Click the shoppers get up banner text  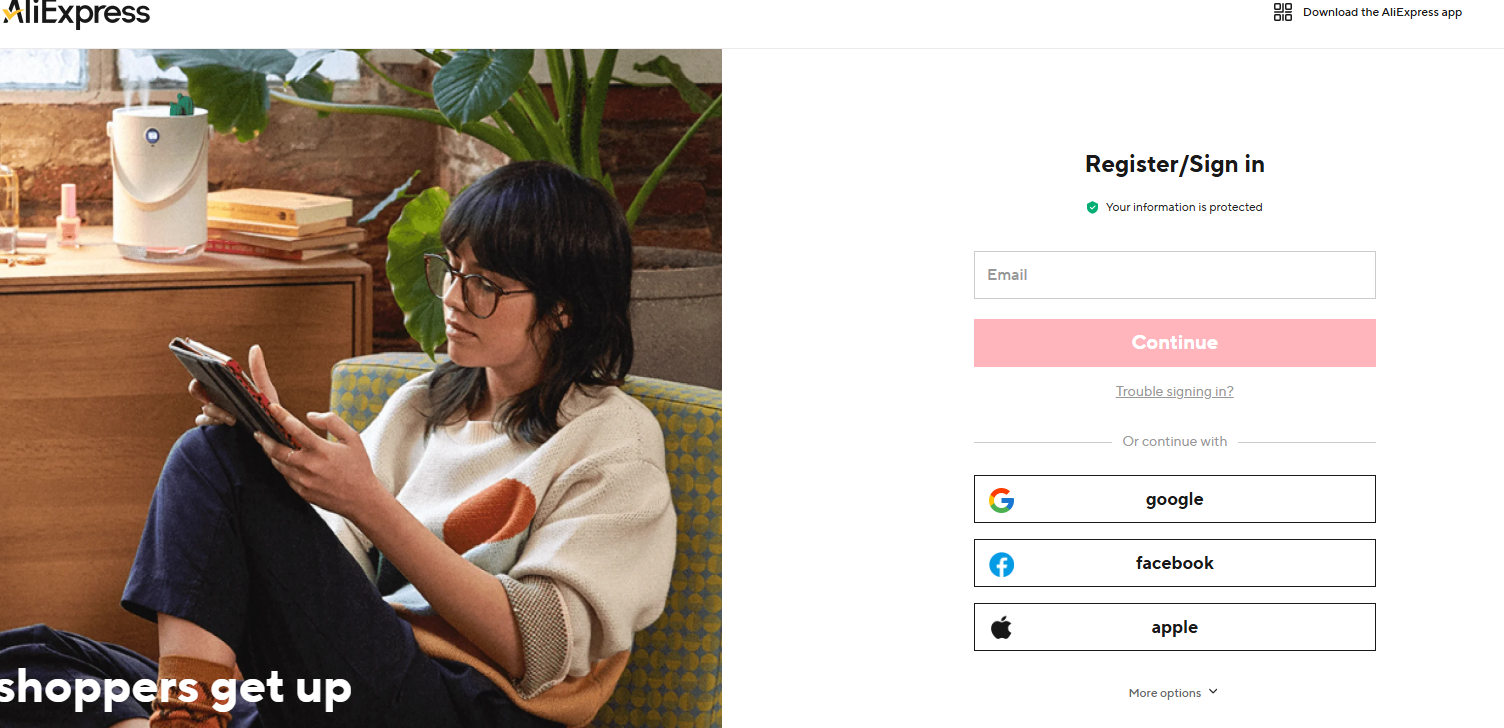coord(176,687)
